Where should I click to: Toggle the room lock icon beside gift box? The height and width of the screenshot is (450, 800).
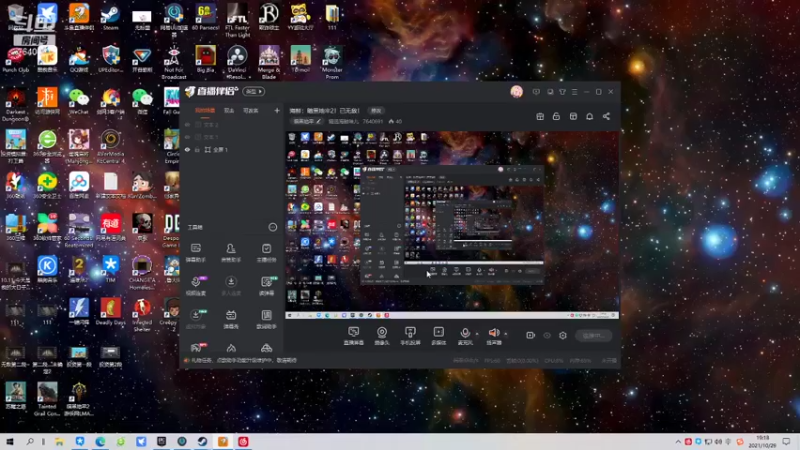(x=556, y=116)
